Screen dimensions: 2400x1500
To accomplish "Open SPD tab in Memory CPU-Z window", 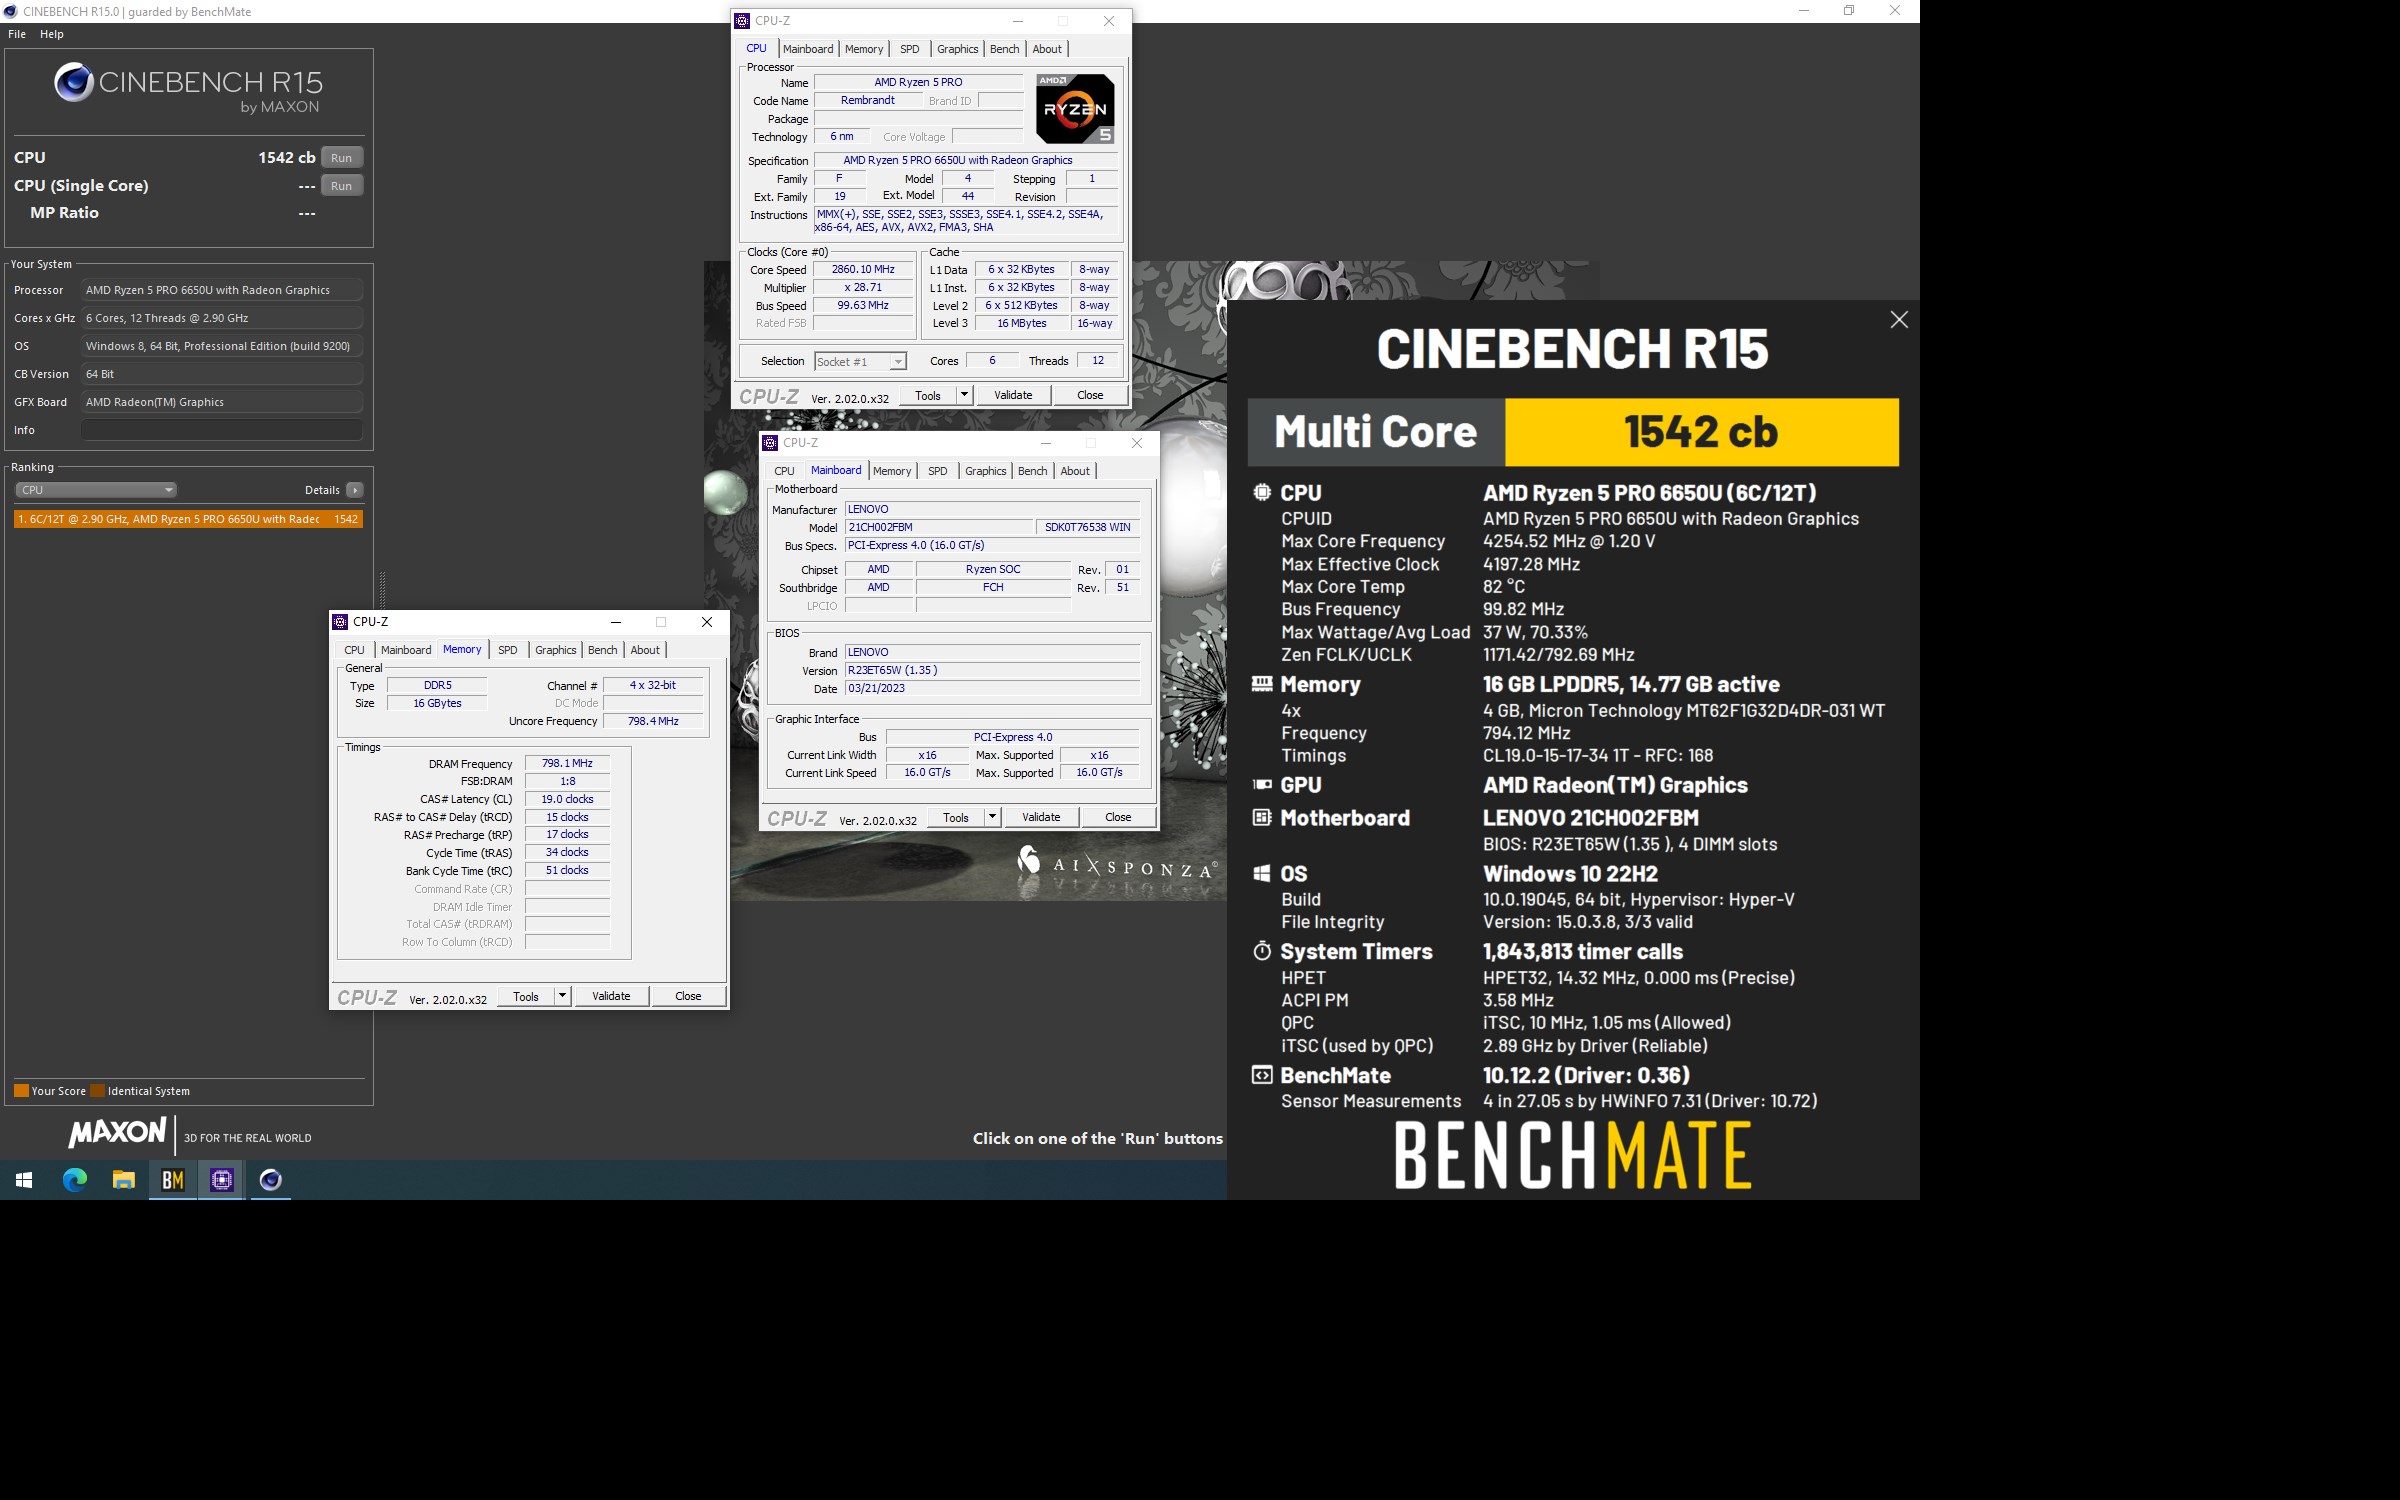I will coord(508,650).
